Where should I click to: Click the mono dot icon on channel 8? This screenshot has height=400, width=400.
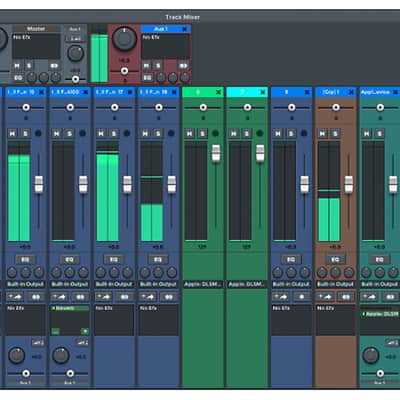(x=301, y=296)
